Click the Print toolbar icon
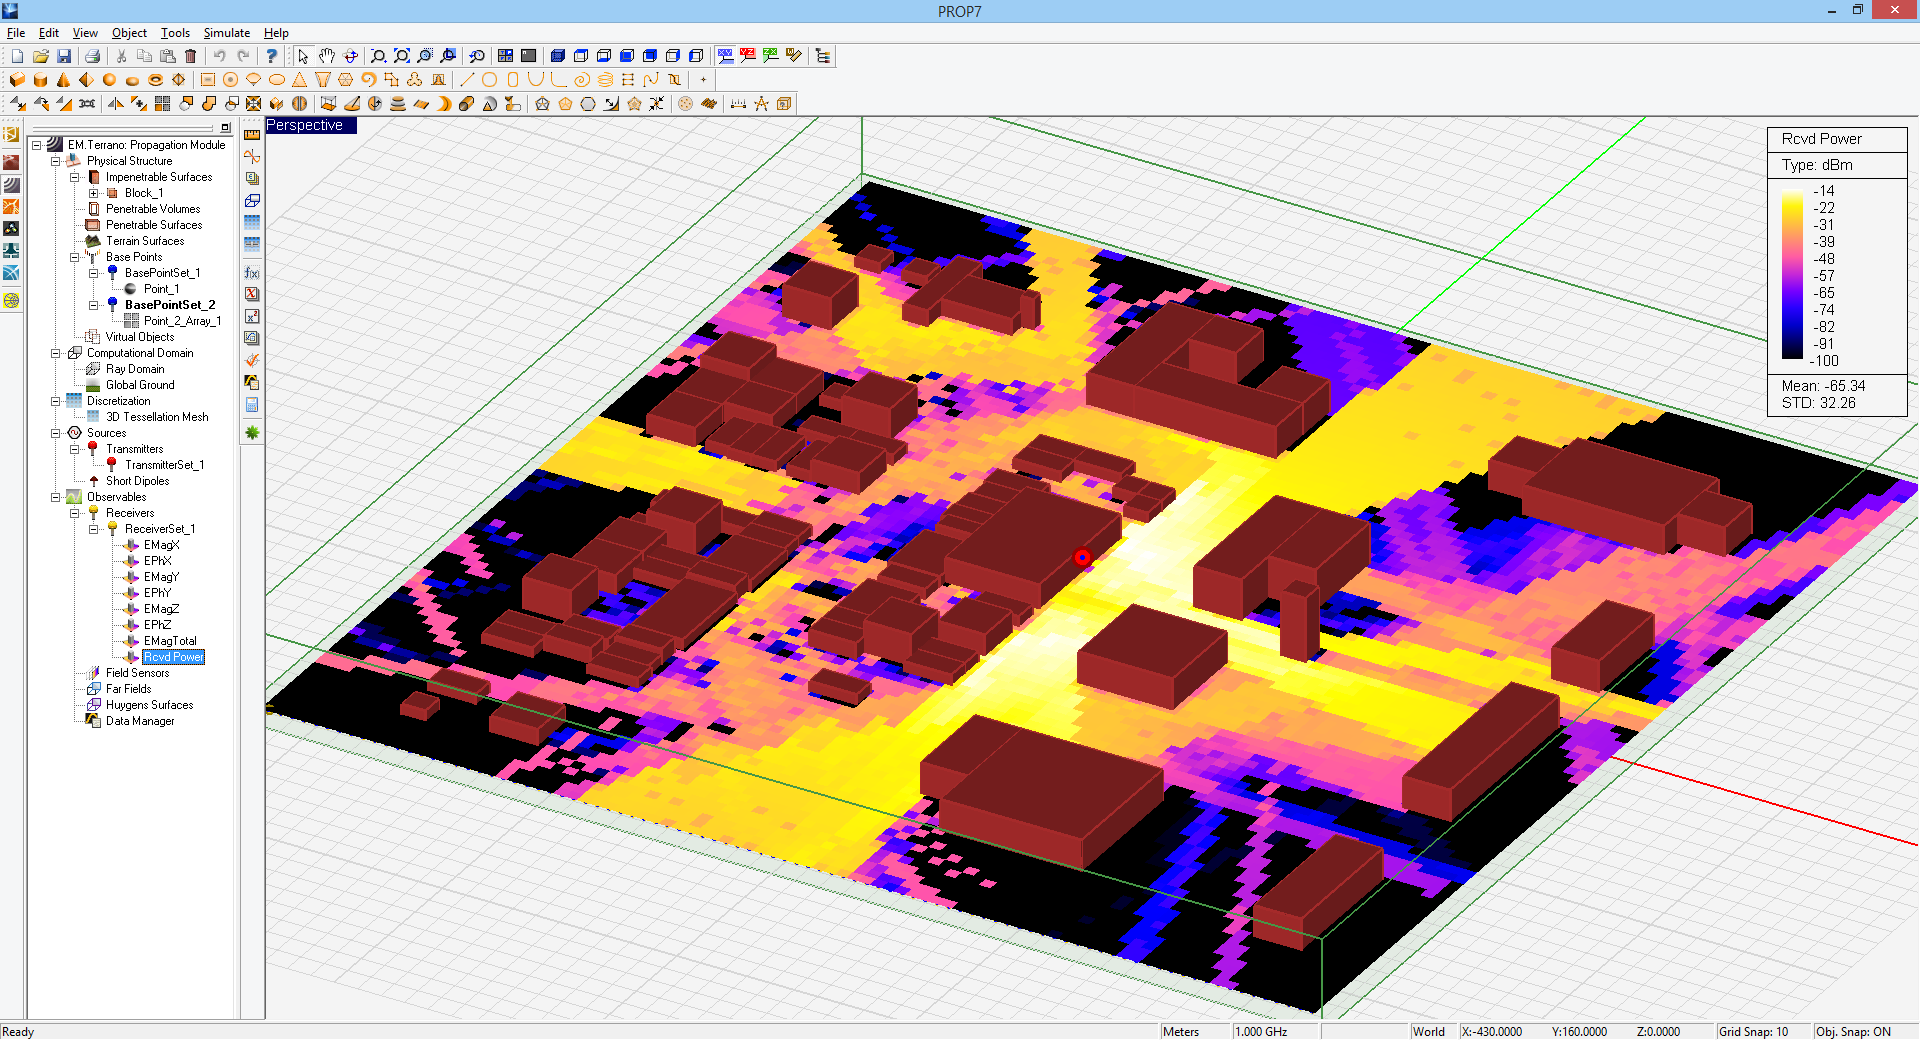This screenshot has height=1040, width=1920. click(92, 56)
